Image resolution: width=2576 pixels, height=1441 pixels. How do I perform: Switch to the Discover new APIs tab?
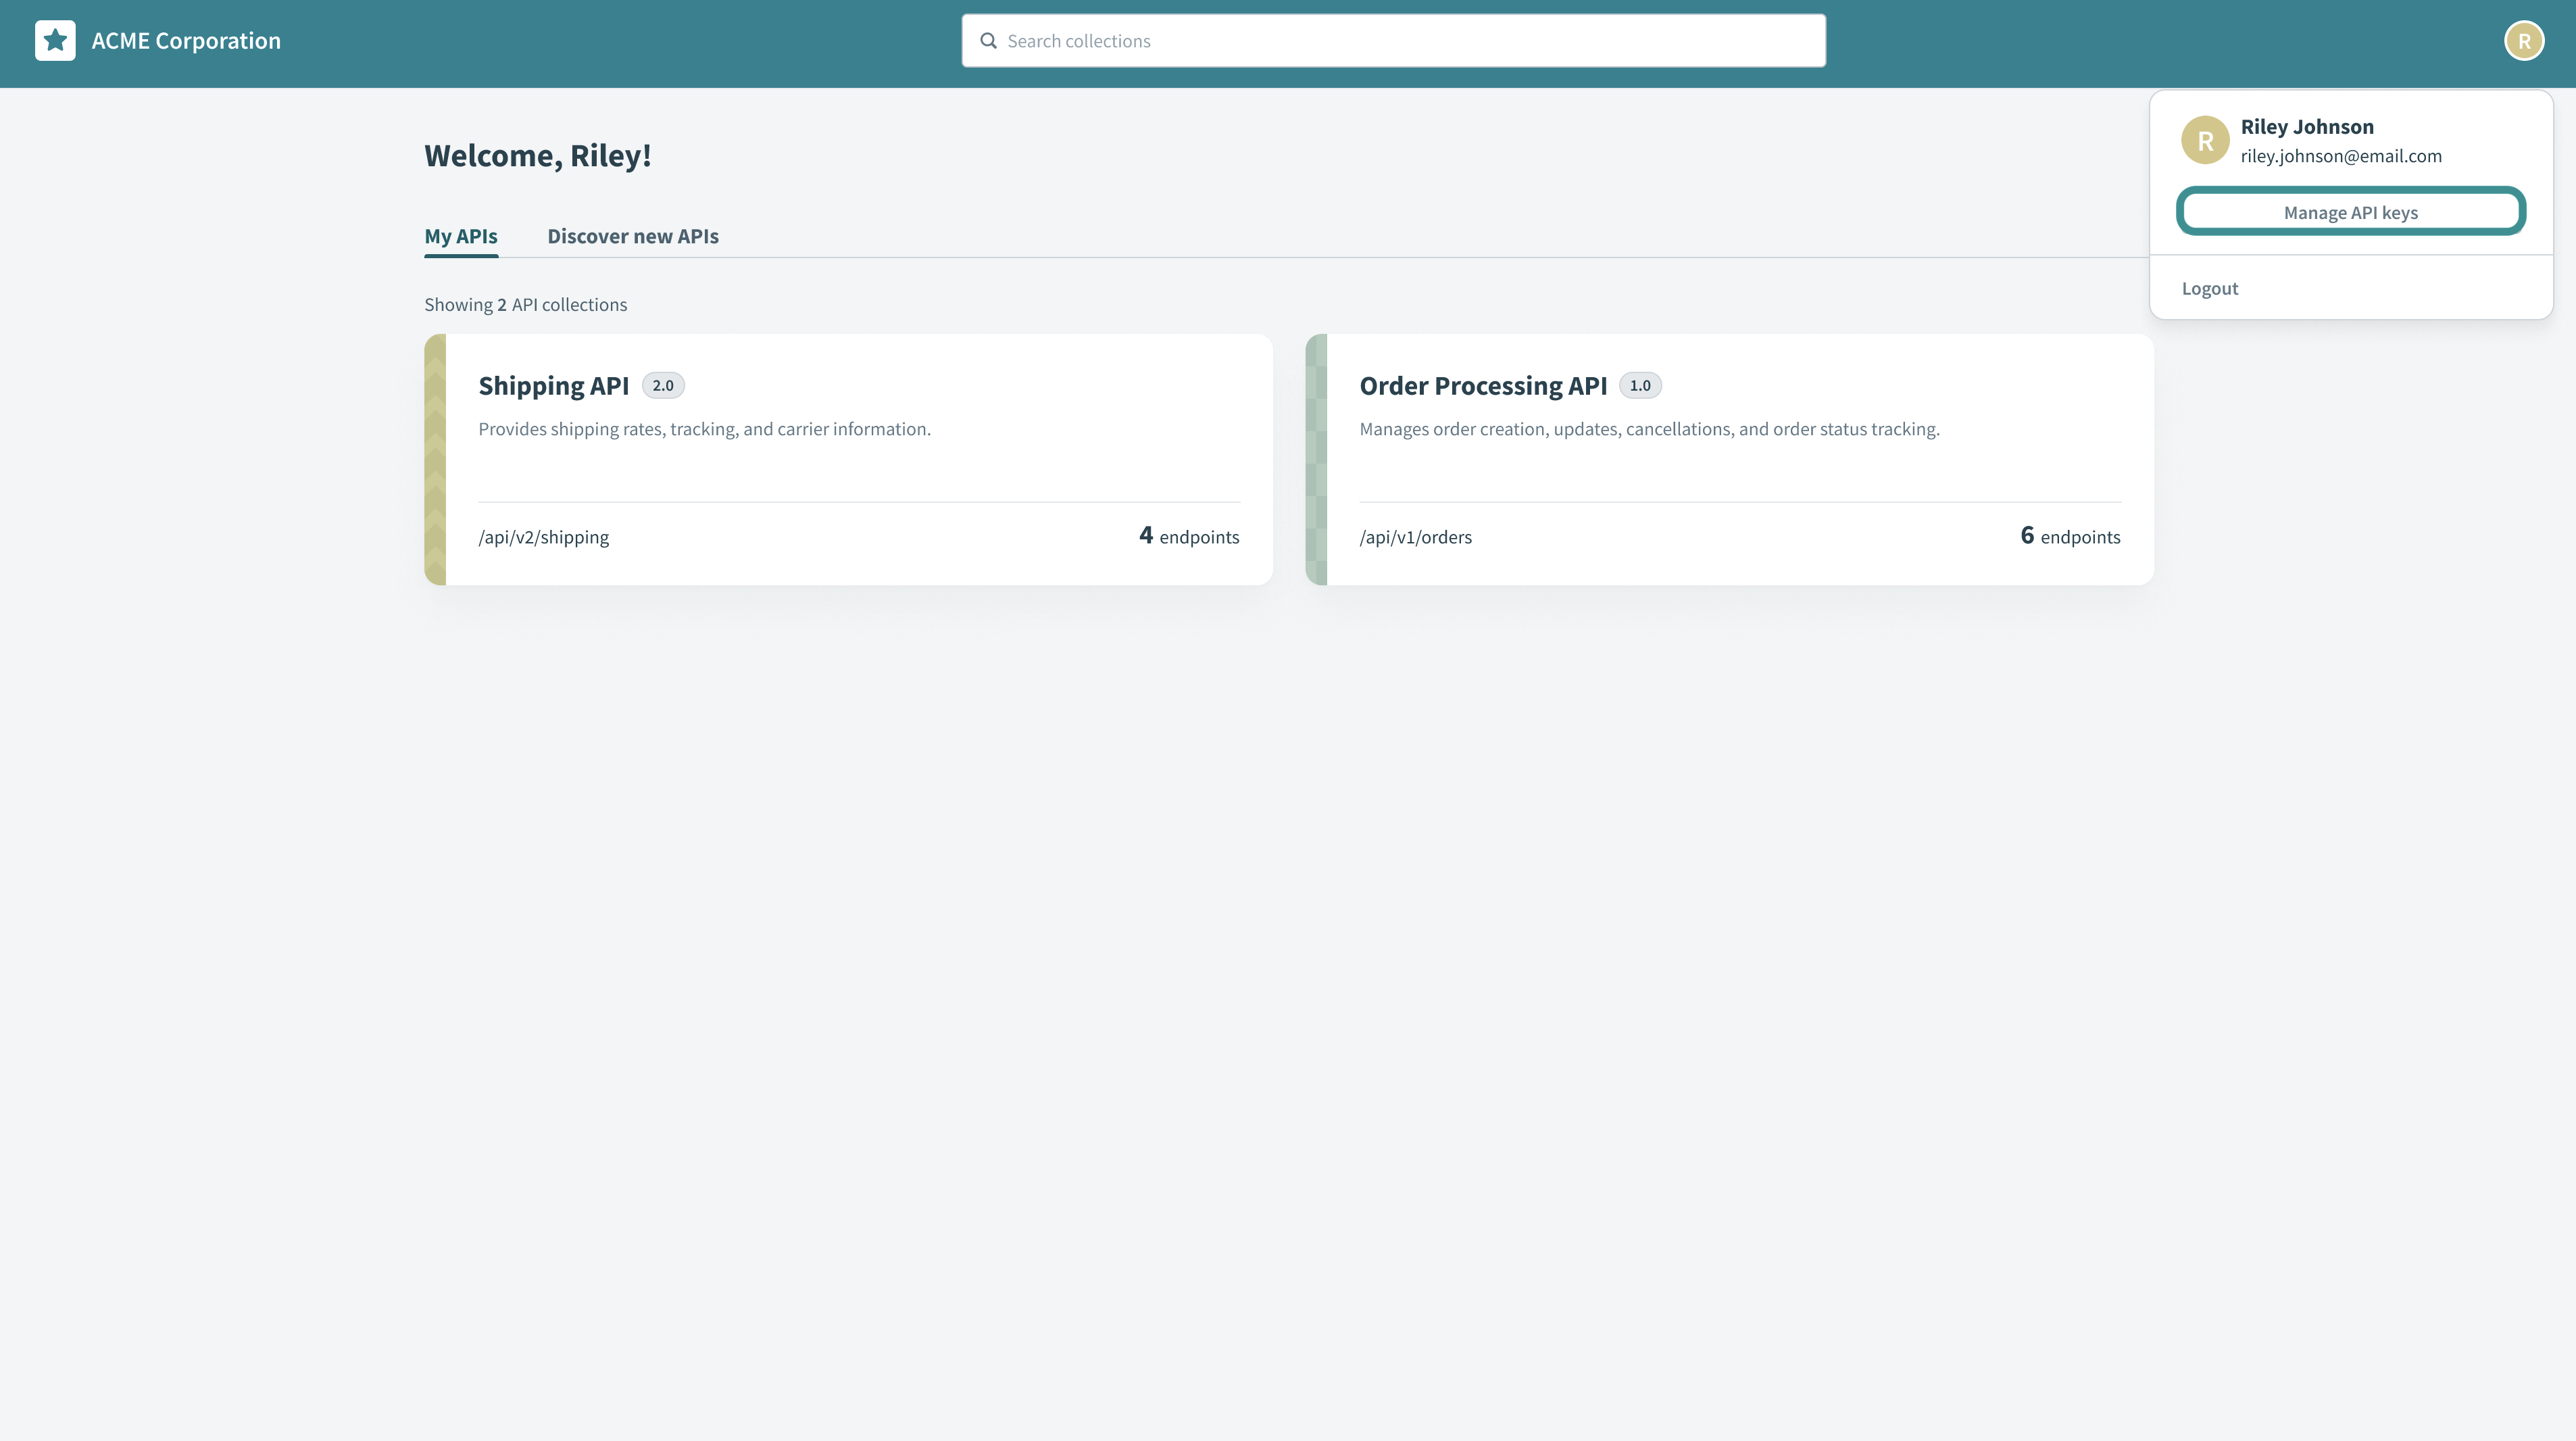click(633, 236)
